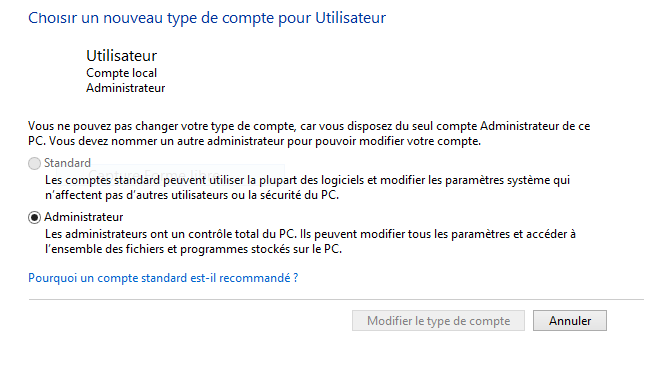Click the "Compte local" account detail text
This screenshot has height=365, width=646.
coord(122,73)
